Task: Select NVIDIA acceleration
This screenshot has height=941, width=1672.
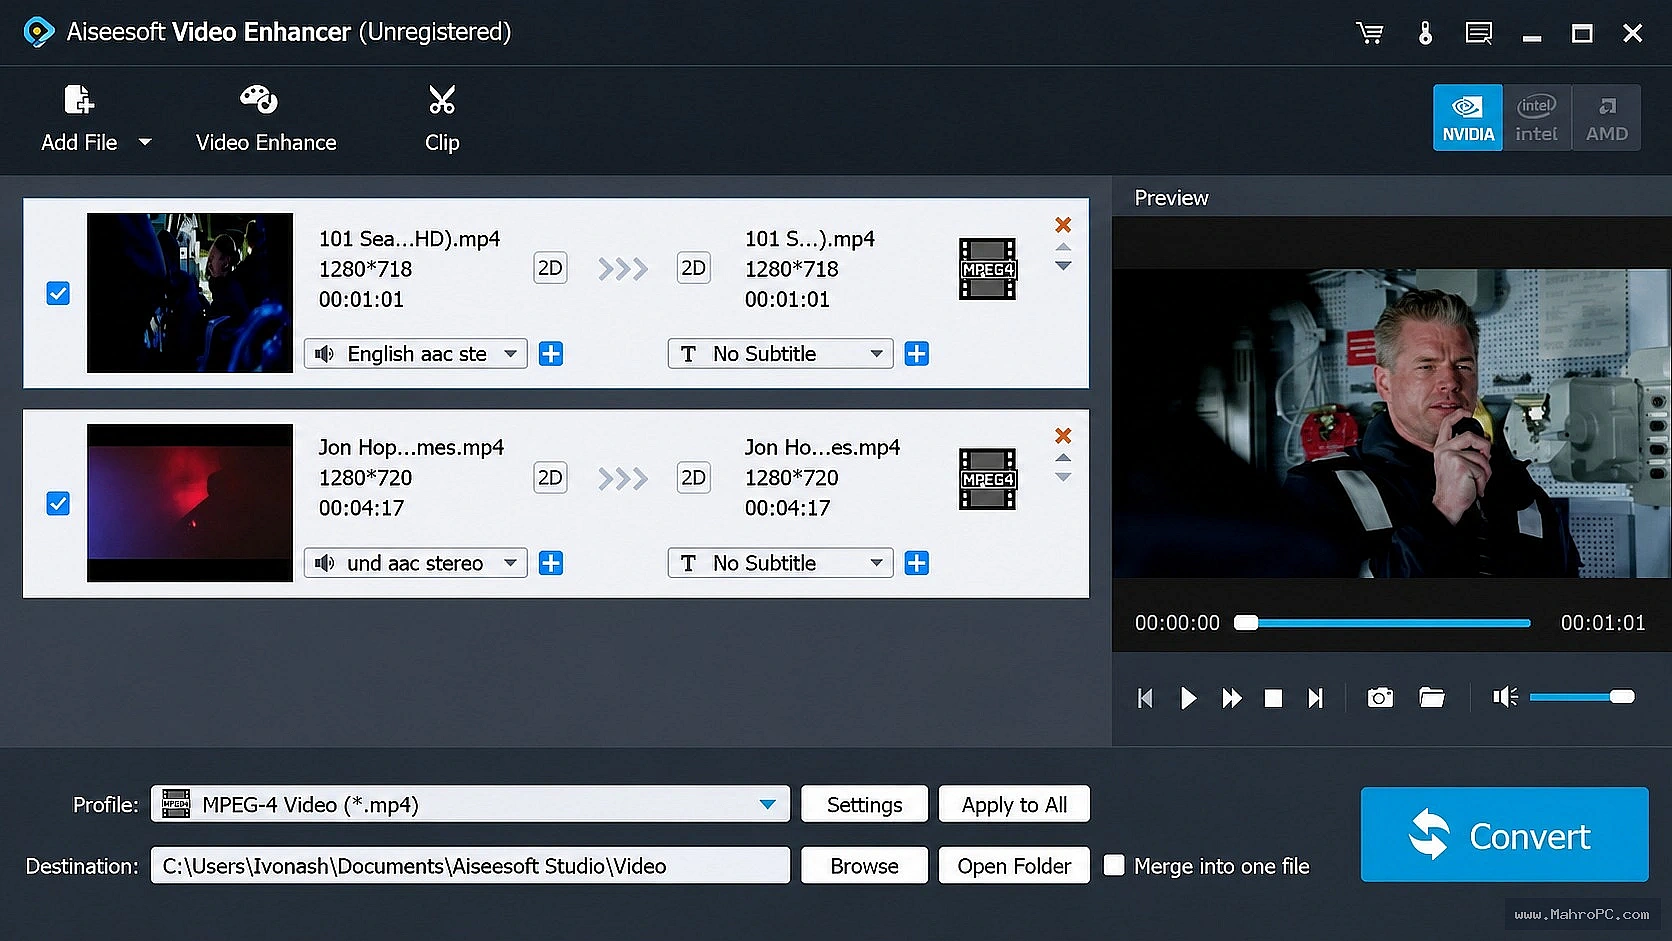Action: [x=1468, y=118]
